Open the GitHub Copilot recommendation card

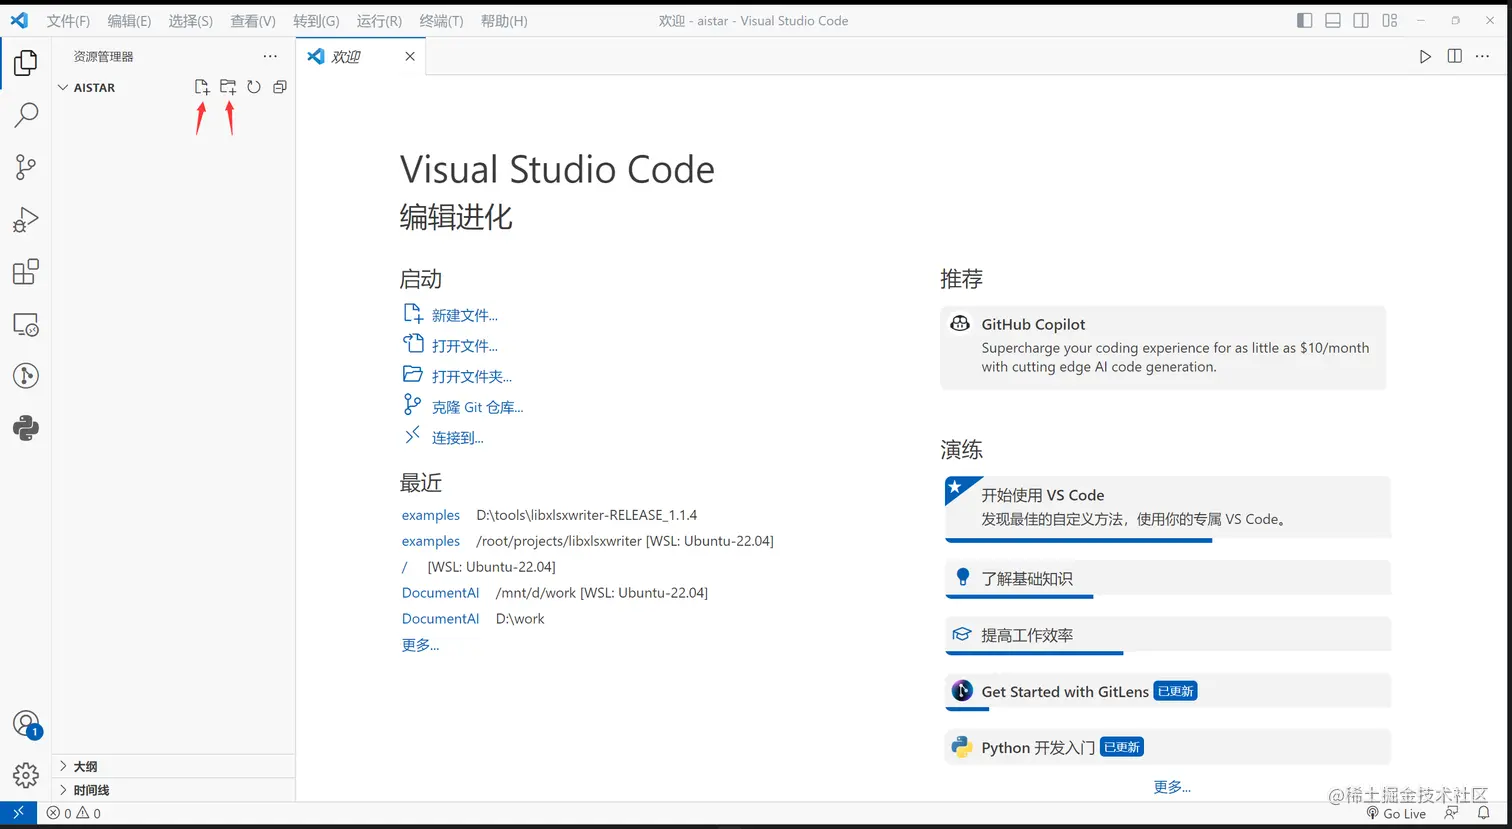pyautogui.click(x=1163, y=347)
